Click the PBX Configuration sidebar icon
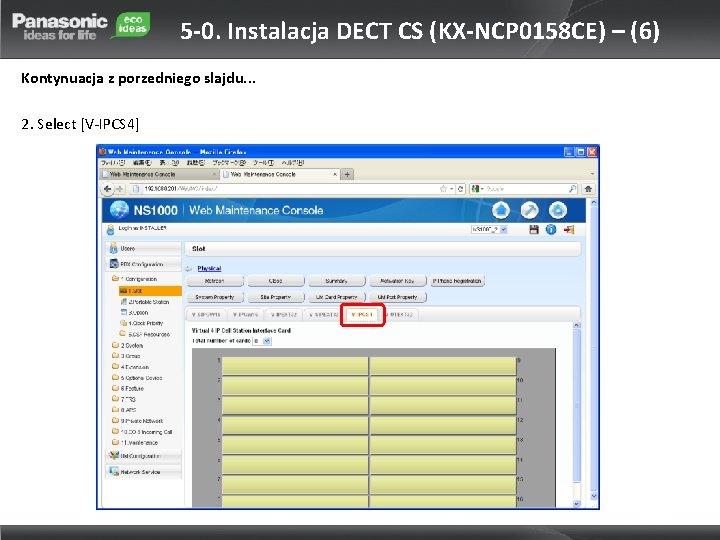The image size is (720, 540). pyautogui.click(x=114, y=264)
